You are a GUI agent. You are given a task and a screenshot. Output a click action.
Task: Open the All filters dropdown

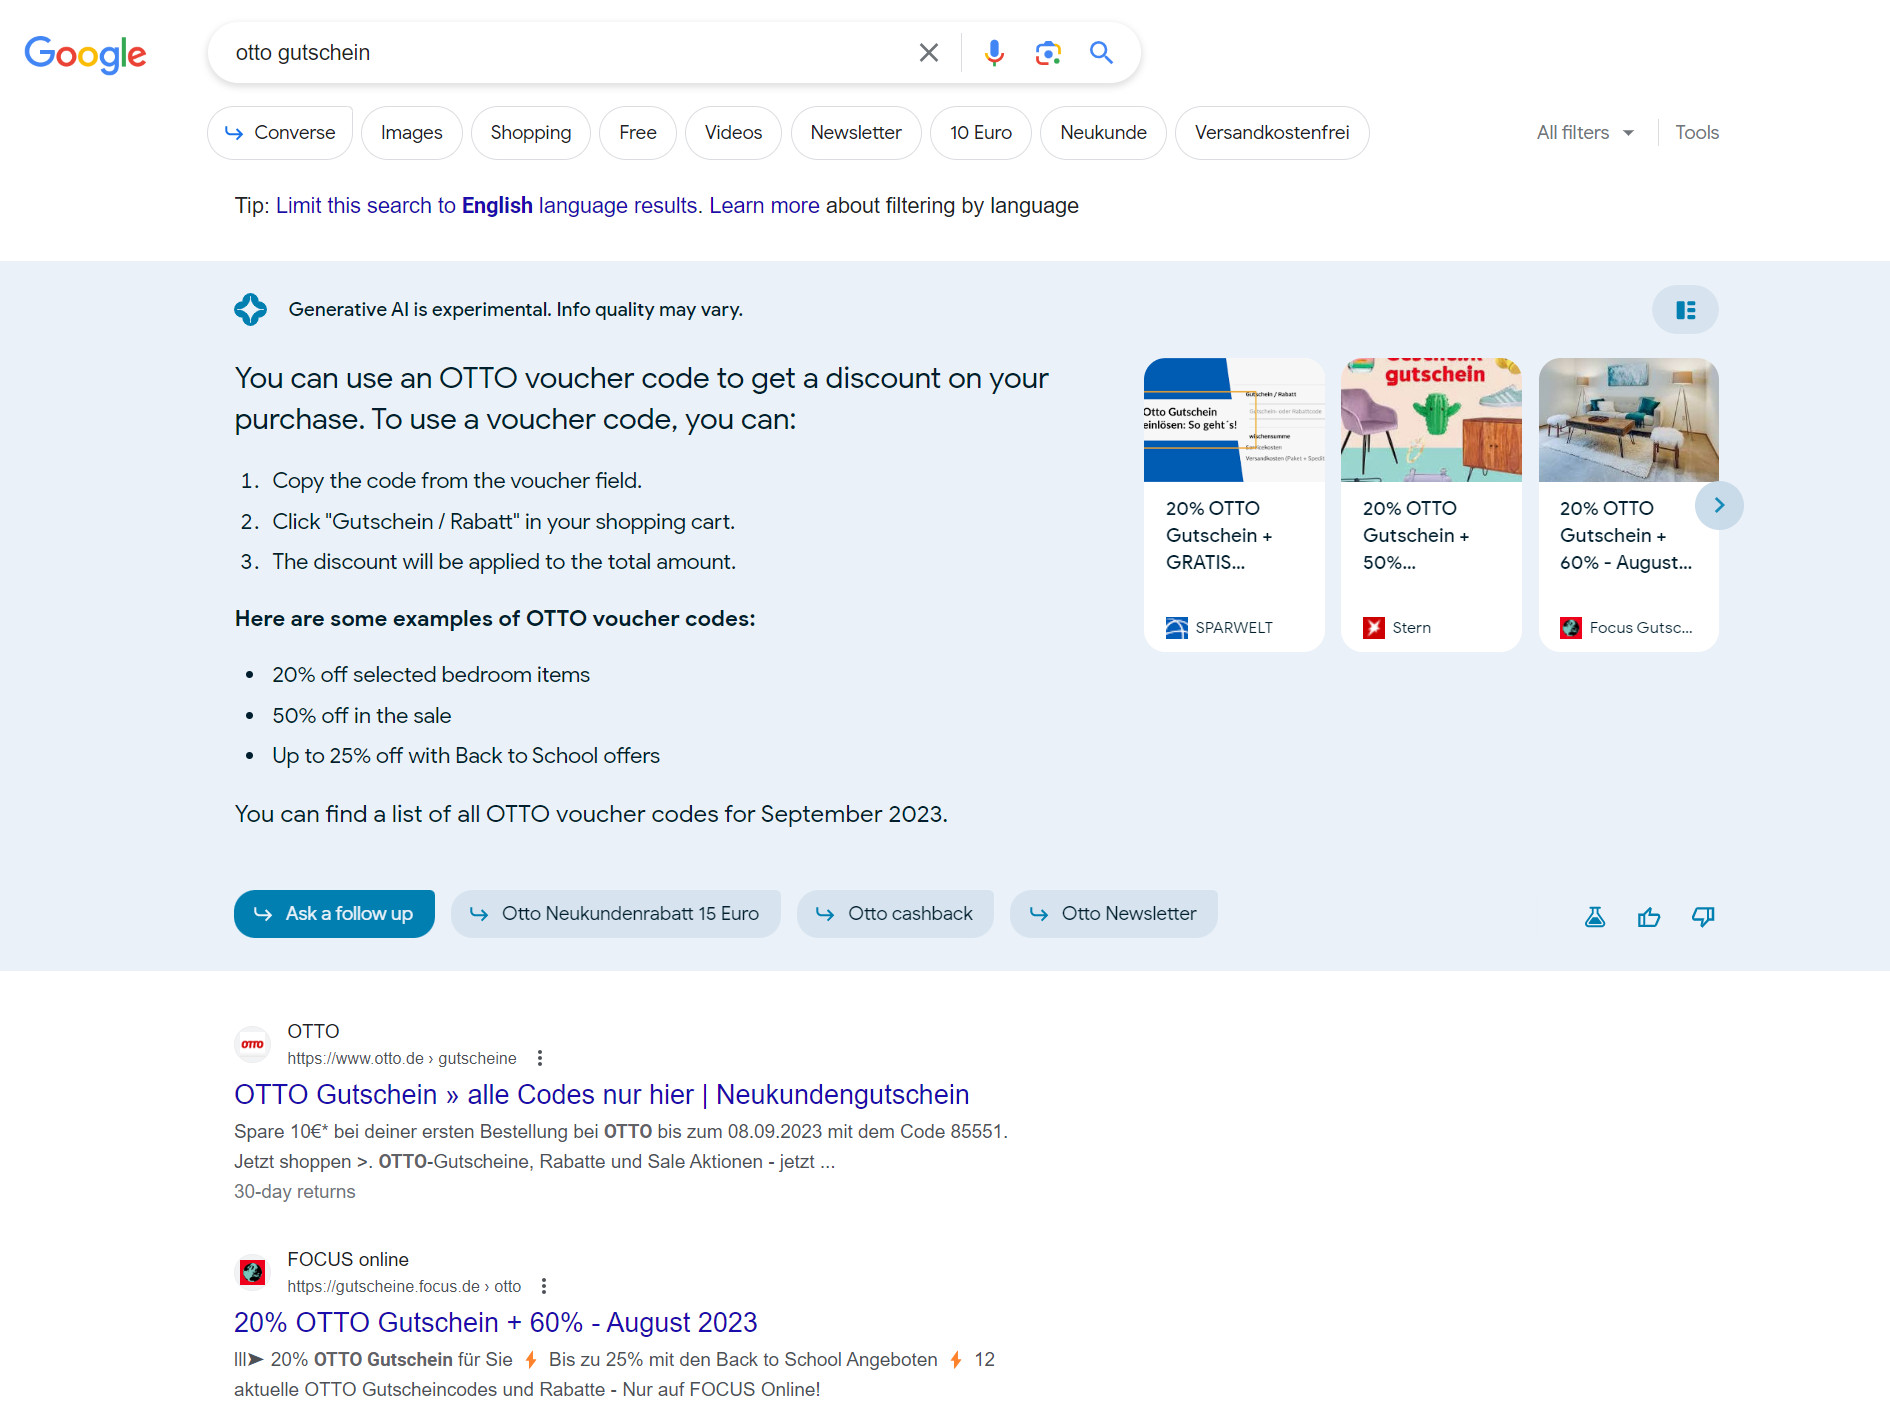(1583, 132)
